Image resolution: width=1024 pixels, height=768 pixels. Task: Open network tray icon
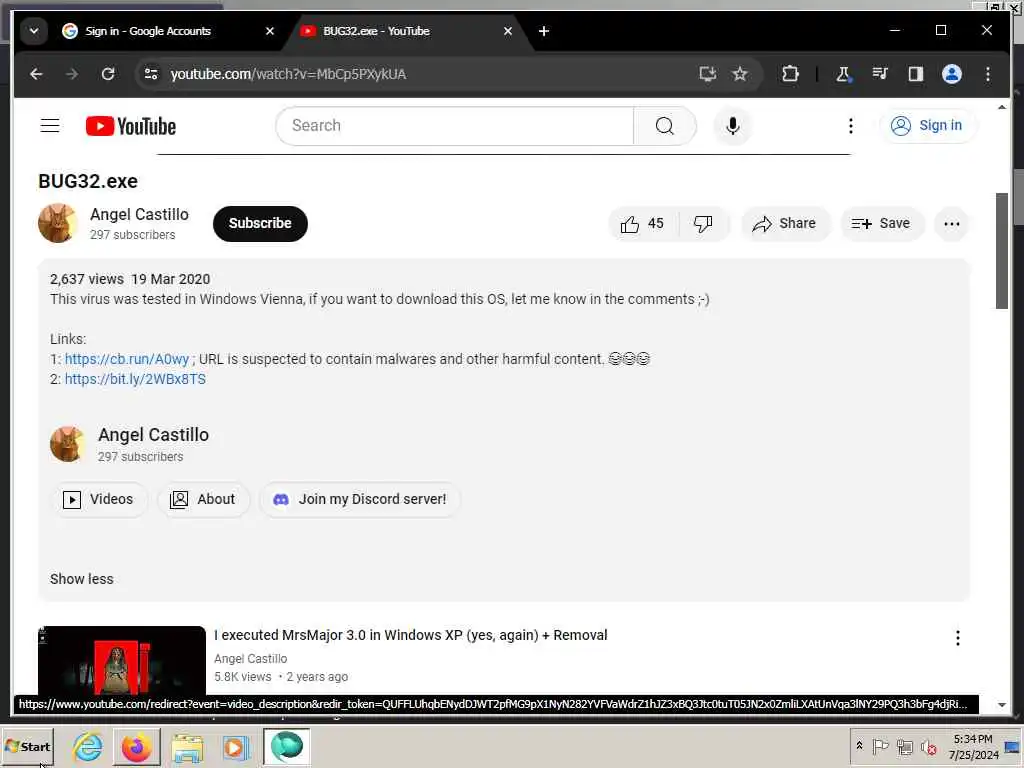904,746
